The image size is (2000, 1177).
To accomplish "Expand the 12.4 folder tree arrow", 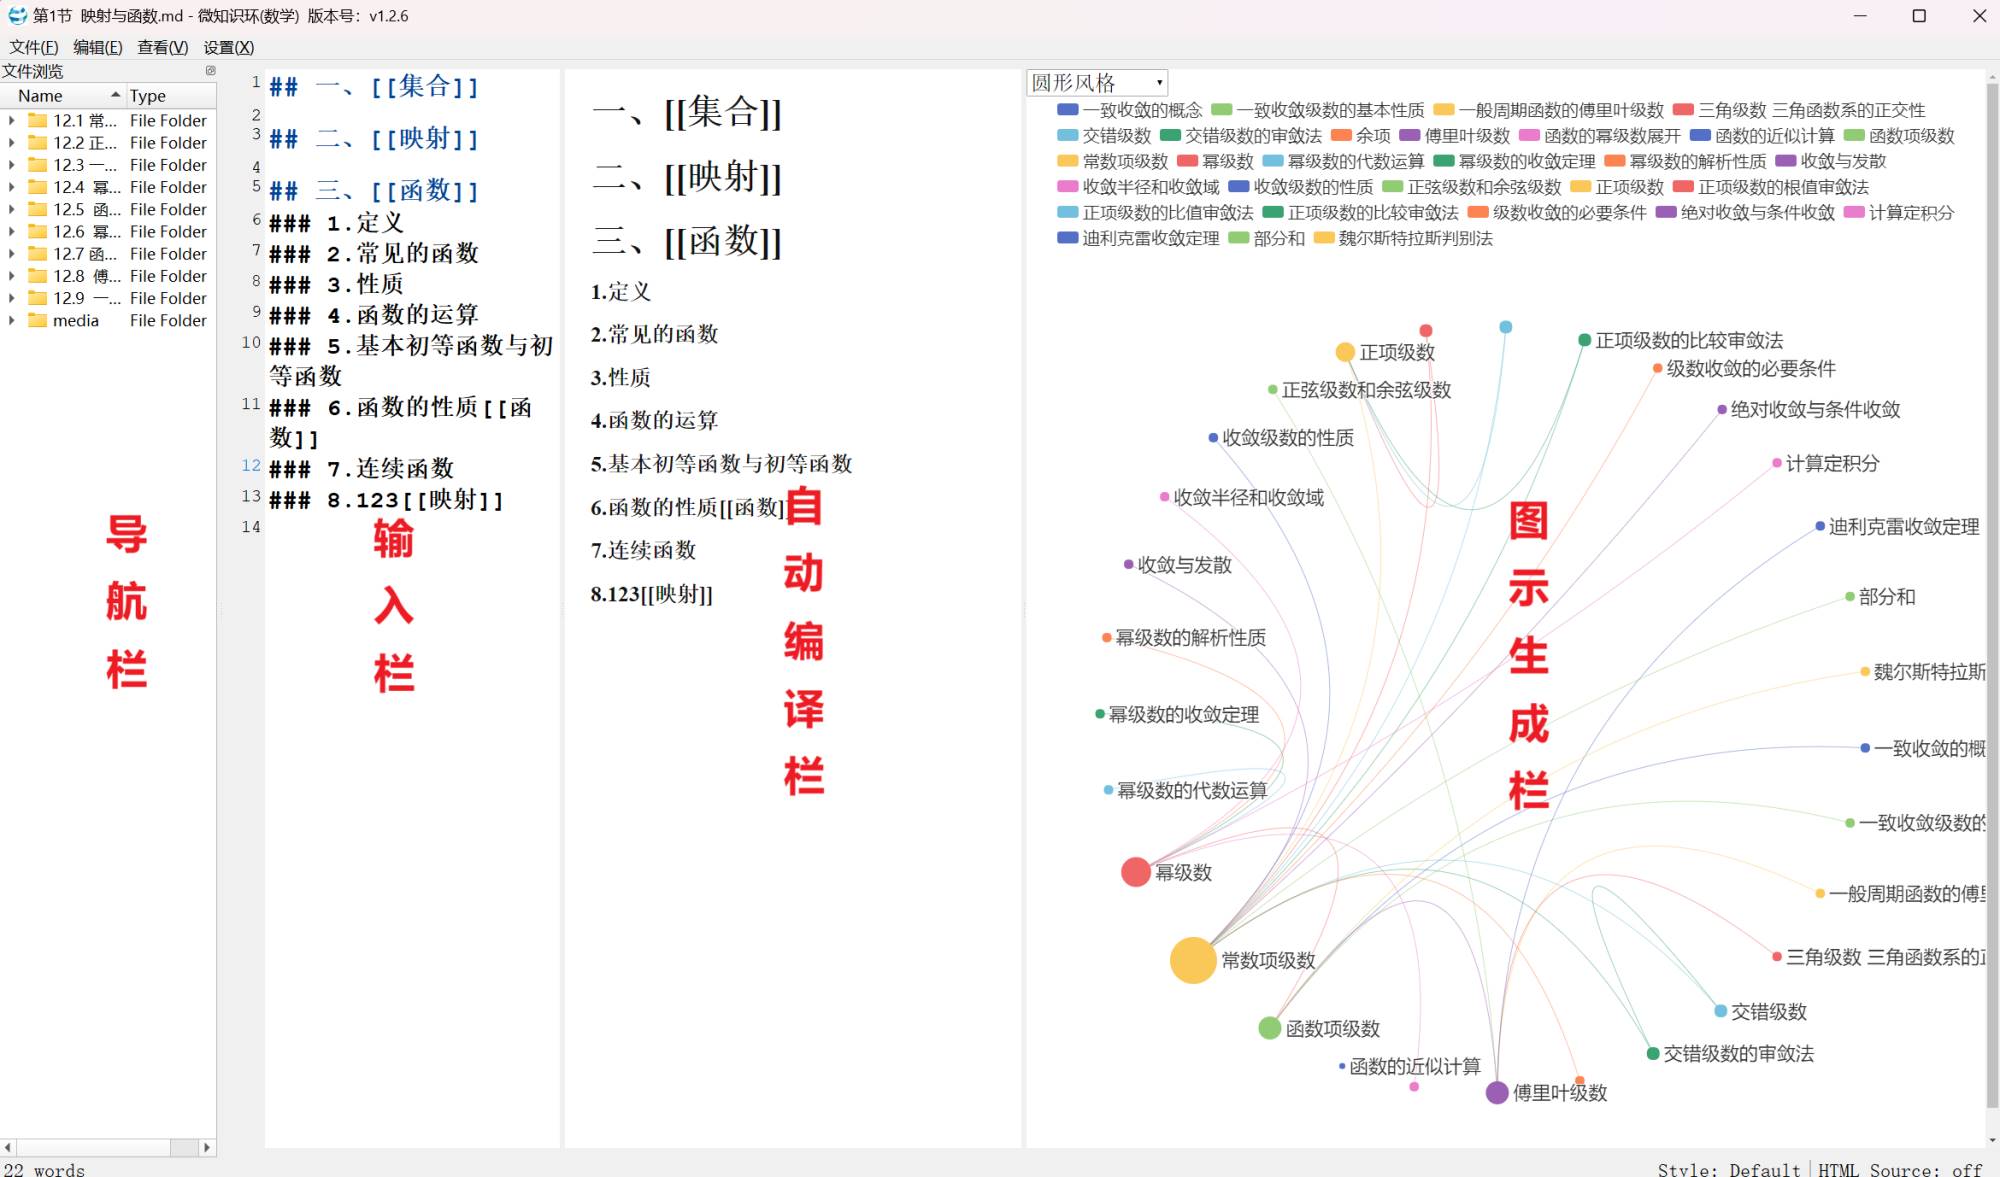I will pos(11,187).
